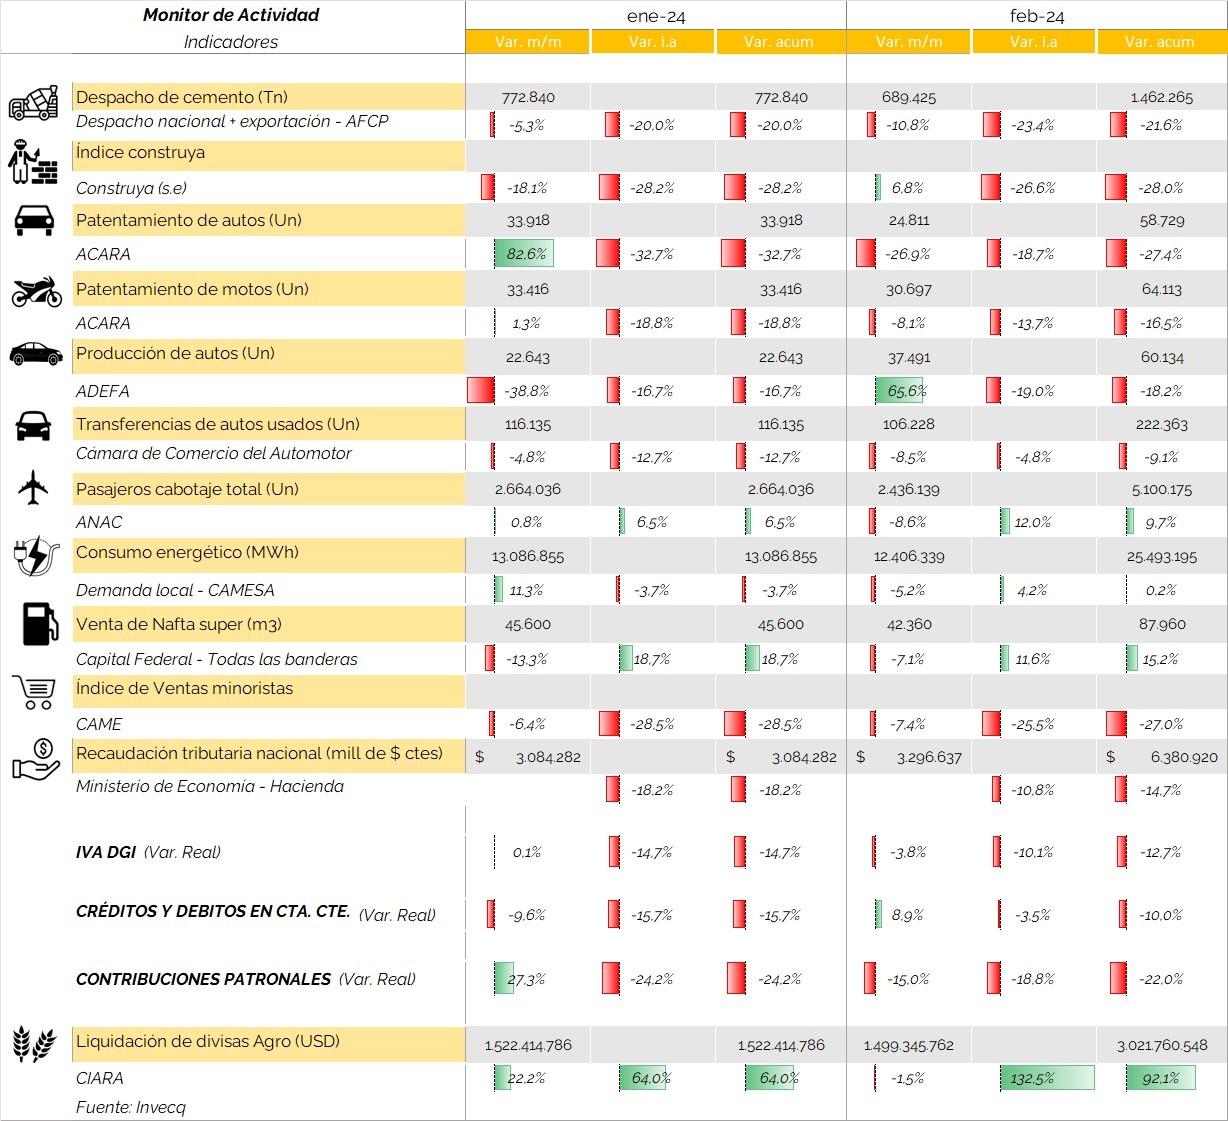This screenshot has height=1121, width=1228.
Task: Click the first Var. m/m header under ene-24
Action: [x=527, y=42]
